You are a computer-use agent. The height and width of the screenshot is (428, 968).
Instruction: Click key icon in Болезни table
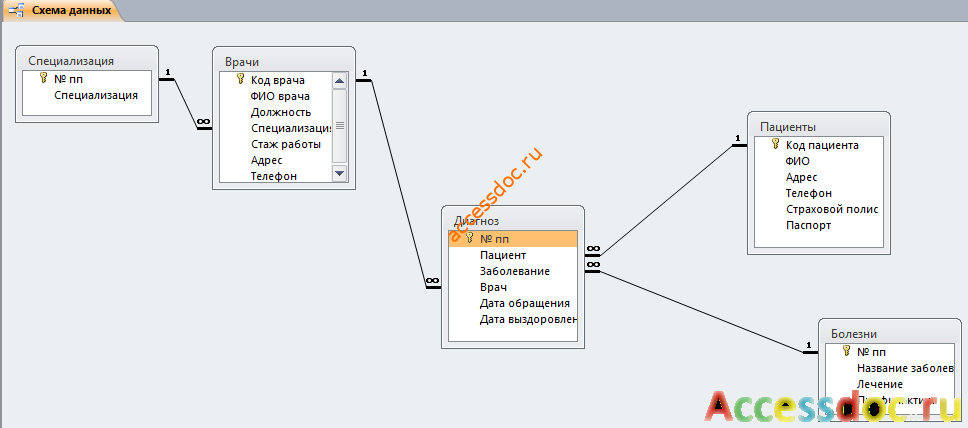(x=847, y=351)
